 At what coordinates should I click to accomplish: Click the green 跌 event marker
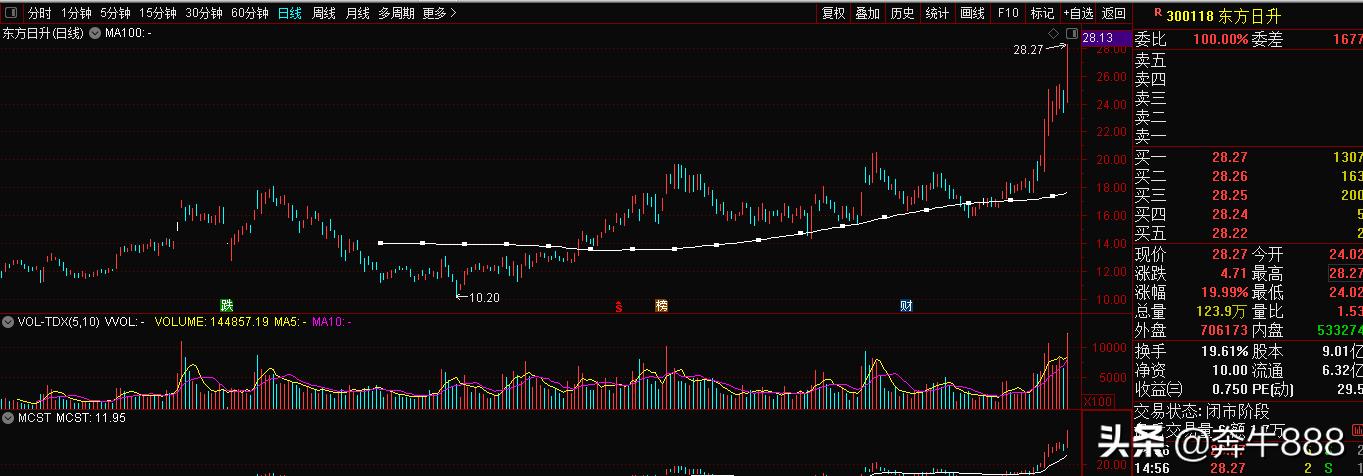pos(227,305)
